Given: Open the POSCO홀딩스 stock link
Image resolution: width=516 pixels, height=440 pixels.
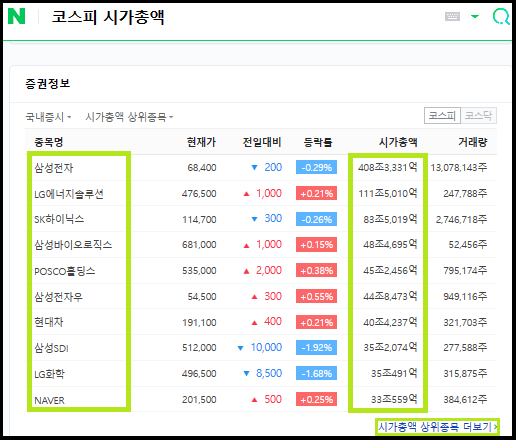Looking at the screenshot, I should point(65,271).
